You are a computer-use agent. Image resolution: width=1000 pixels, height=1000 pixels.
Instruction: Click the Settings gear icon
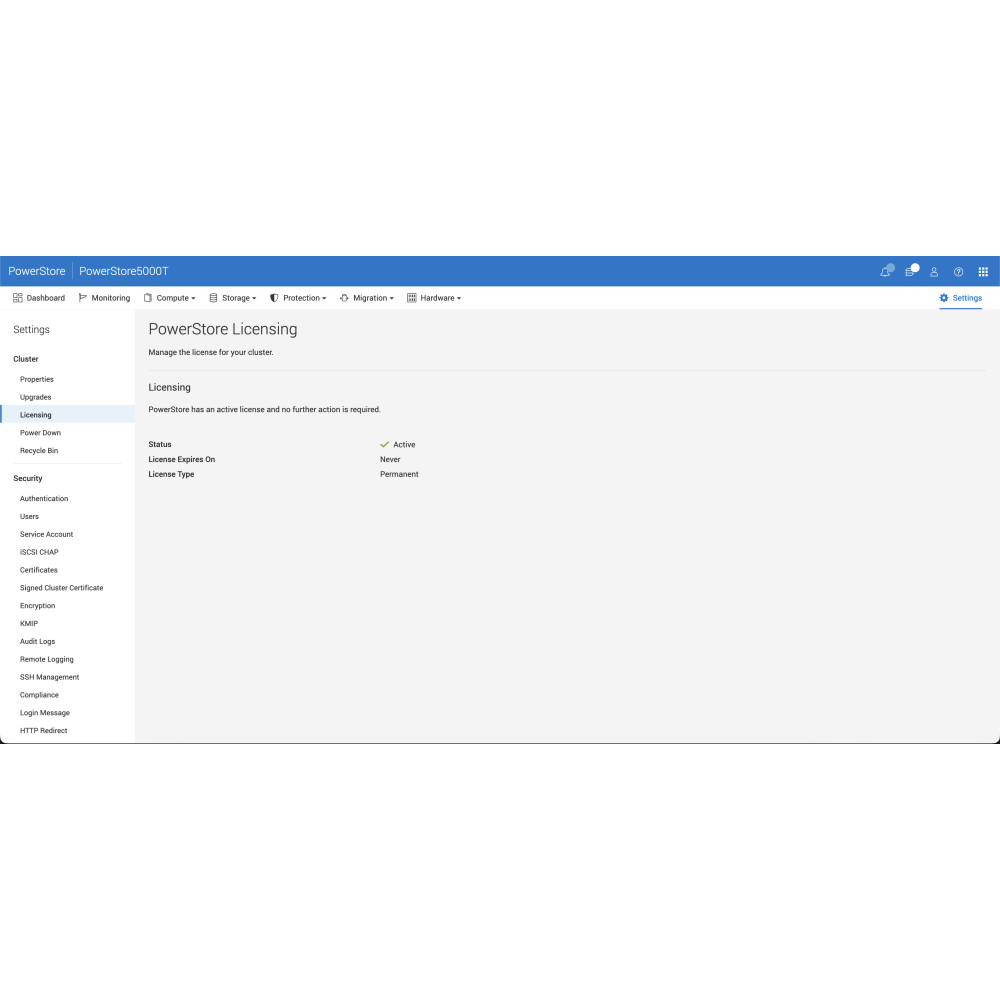coord(944,298)
